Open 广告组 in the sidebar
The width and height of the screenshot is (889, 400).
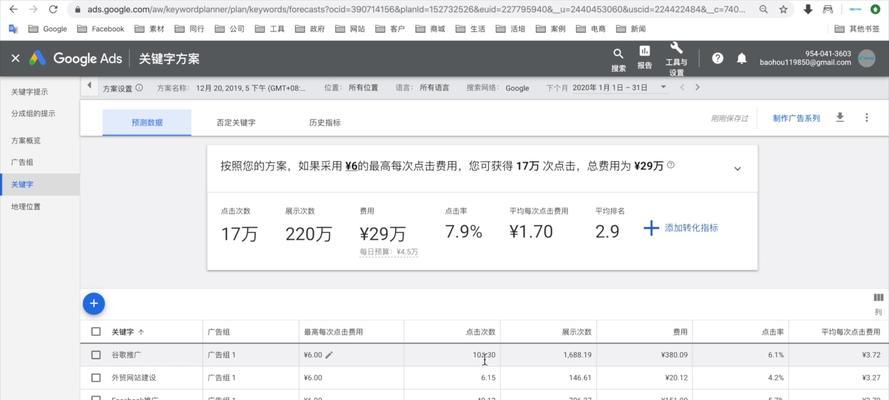[22, 162]
